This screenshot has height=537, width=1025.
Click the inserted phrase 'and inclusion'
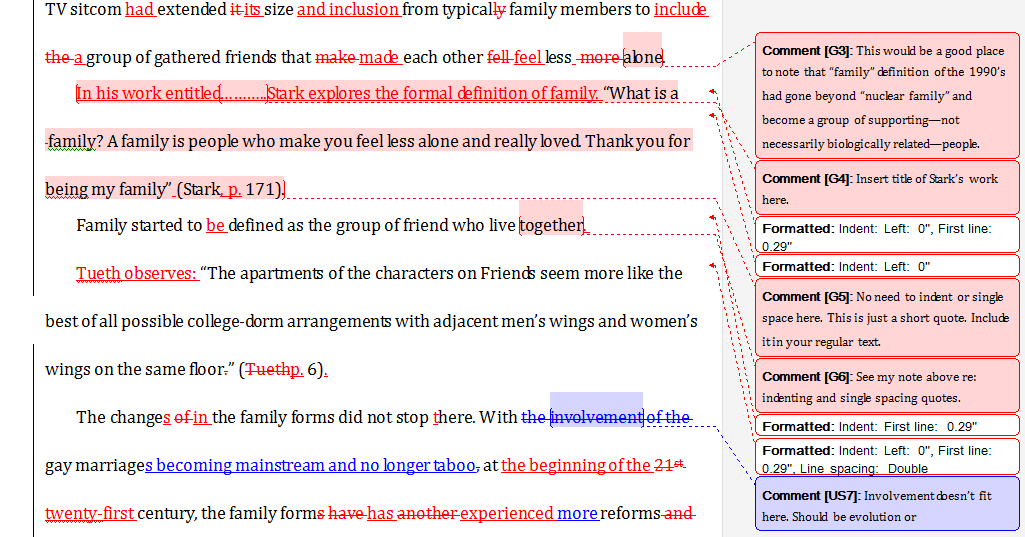click(347, 10)
